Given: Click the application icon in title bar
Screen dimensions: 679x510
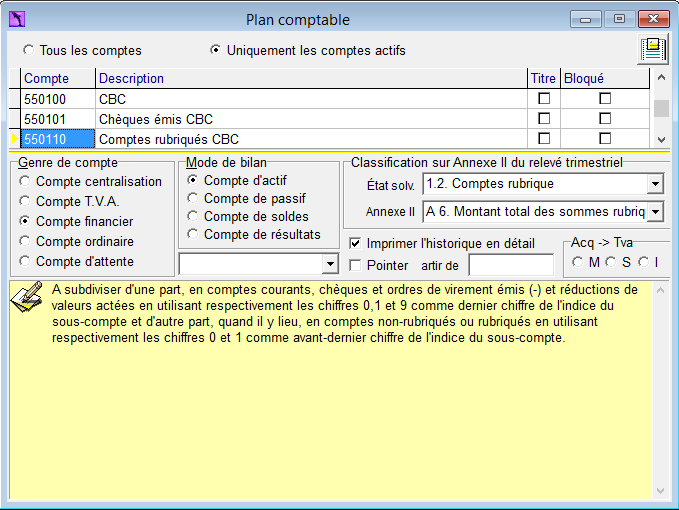Looking at the screenshot, I should click(17, 19).
